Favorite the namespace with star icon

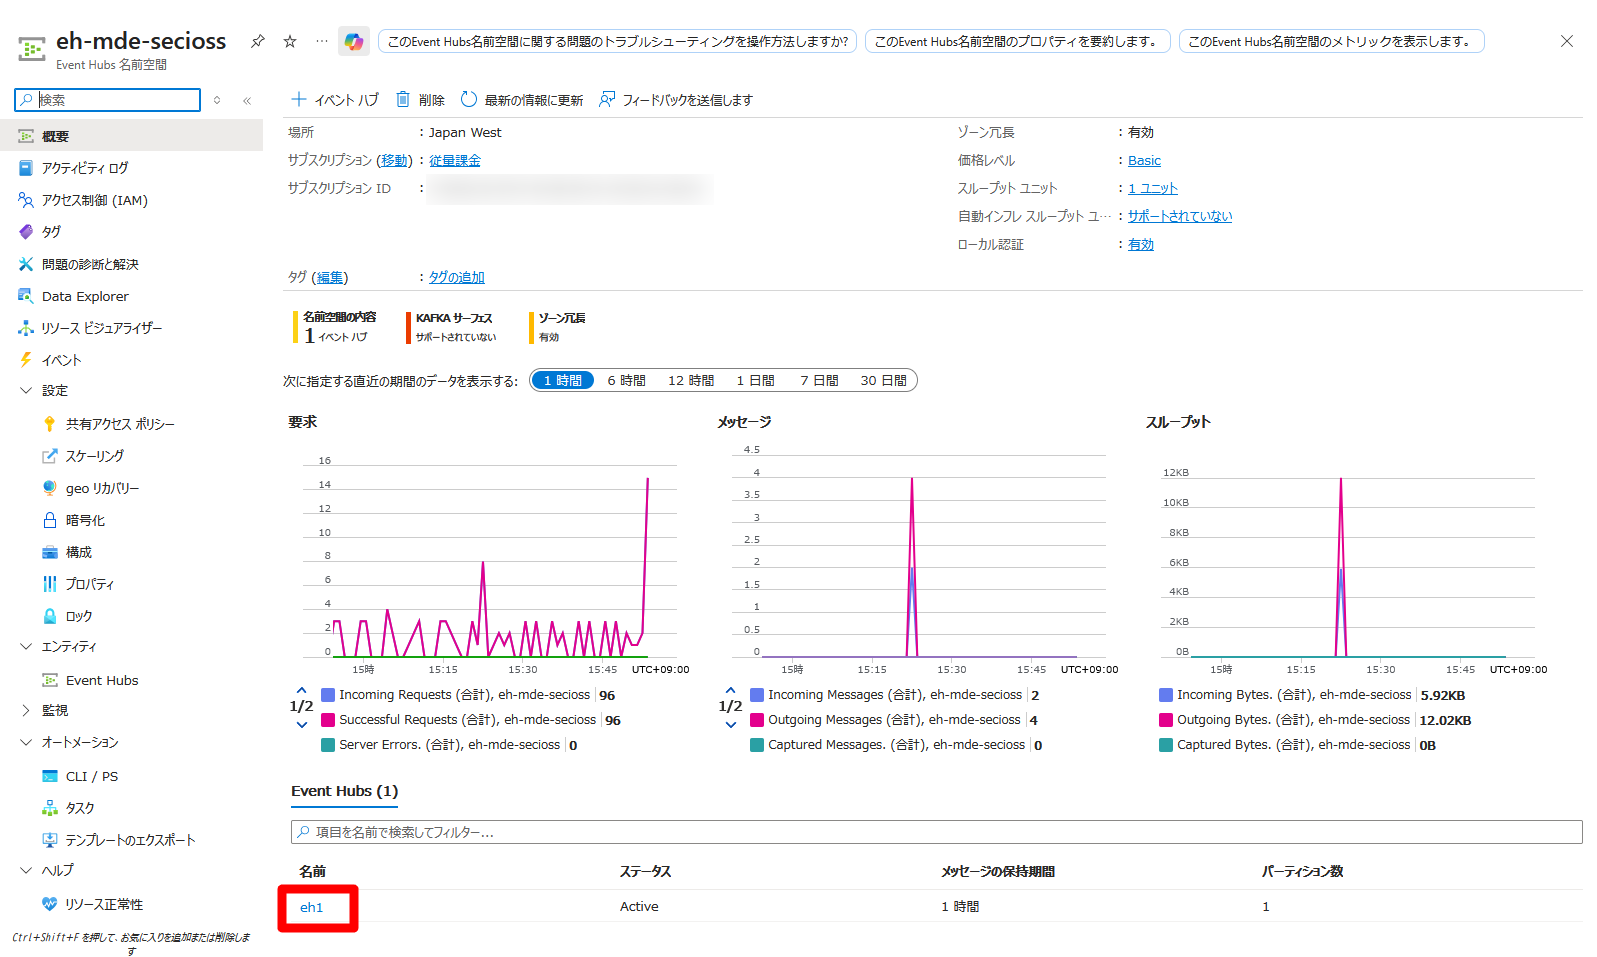[x=290, y=41]
